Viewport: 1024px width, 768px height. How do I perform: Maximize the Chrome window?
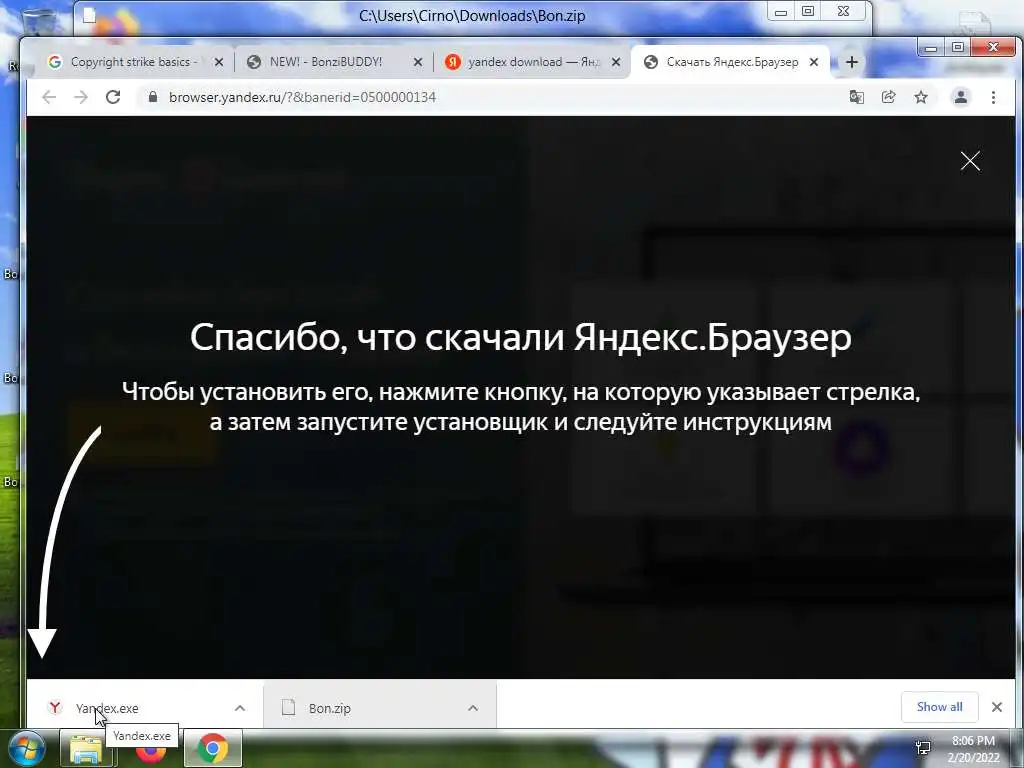tap(958, 47)
